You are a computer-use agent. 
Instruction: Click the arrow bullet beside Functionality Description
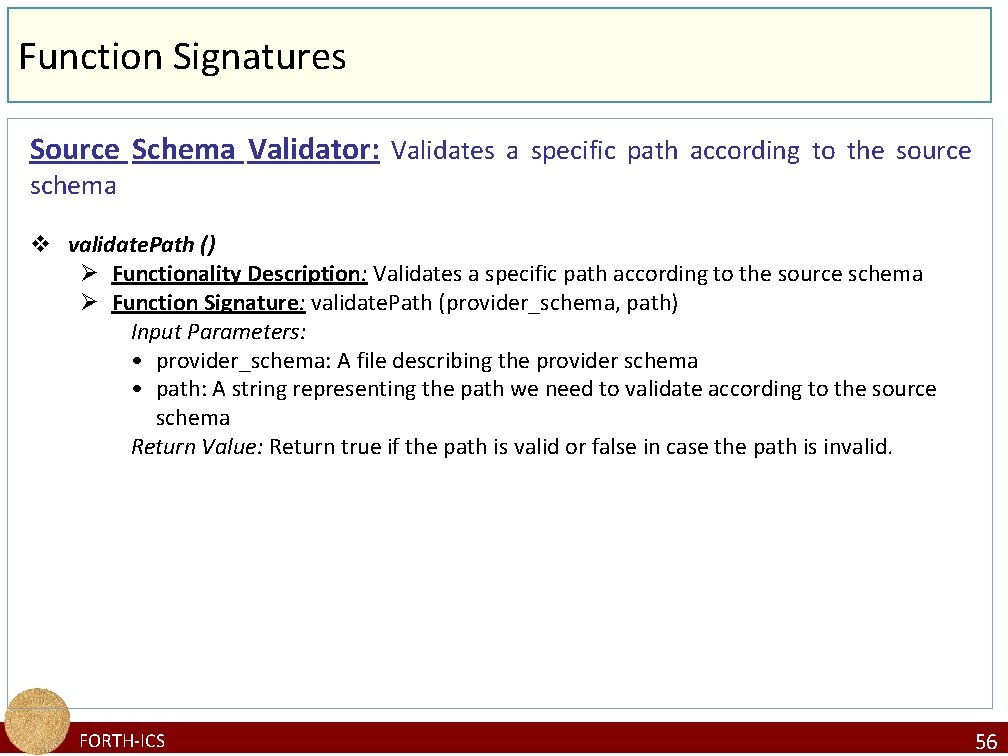pyautogui.click(x=89, y=274)
